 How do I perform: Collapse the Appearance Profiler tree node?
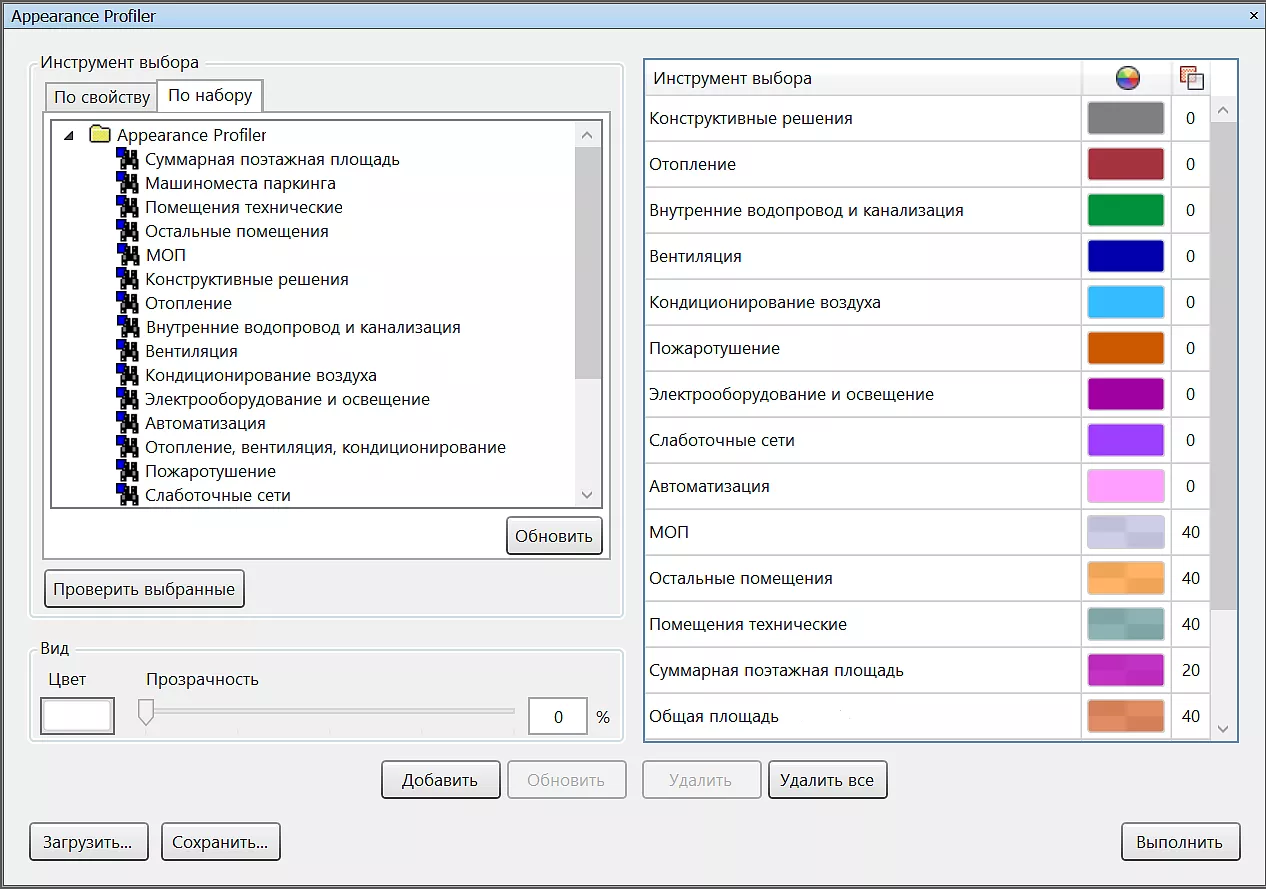pos(68,135)
